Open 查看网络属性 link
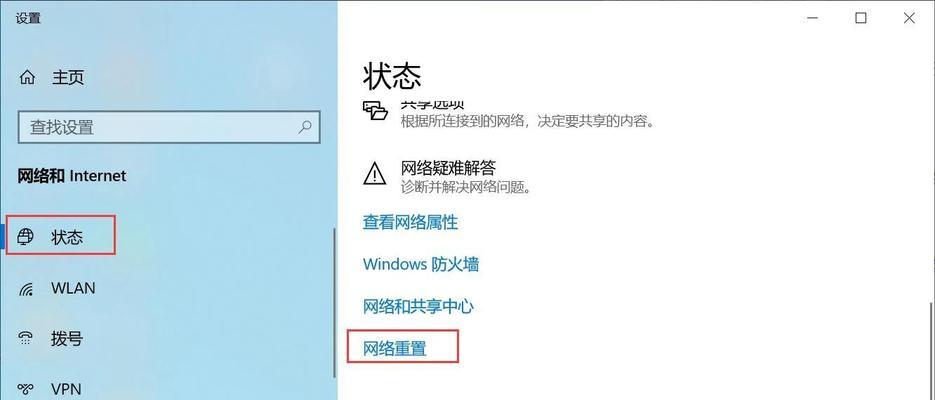 tap(410, 222)
